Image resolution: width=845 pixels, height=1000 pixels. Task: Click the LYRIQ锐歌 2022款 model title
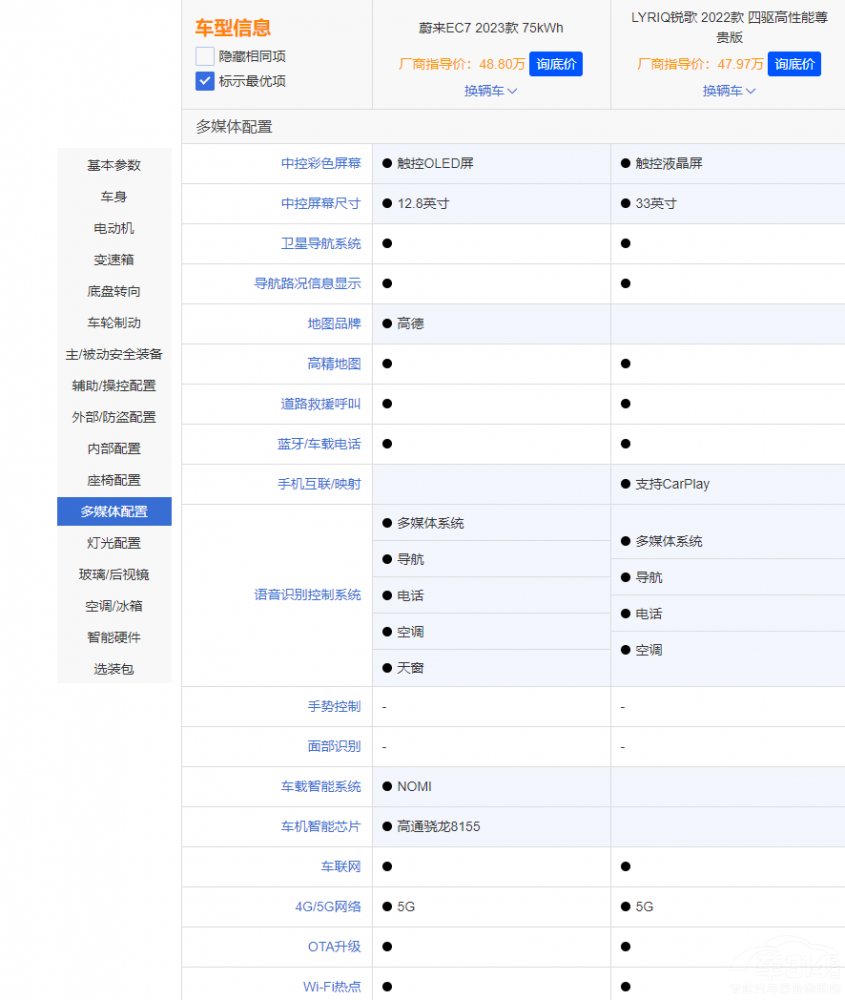(x=729, y=27)
